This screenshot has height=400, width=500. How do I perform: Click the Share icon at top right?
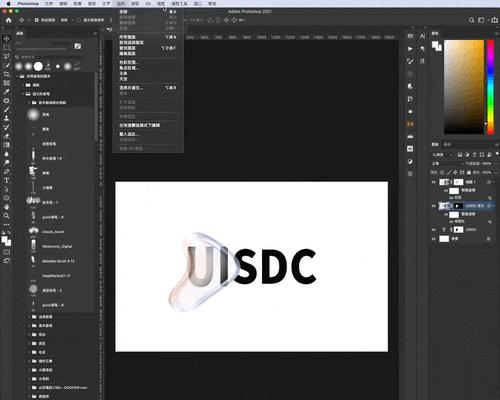pyautogui.click(x=494, y=20)
